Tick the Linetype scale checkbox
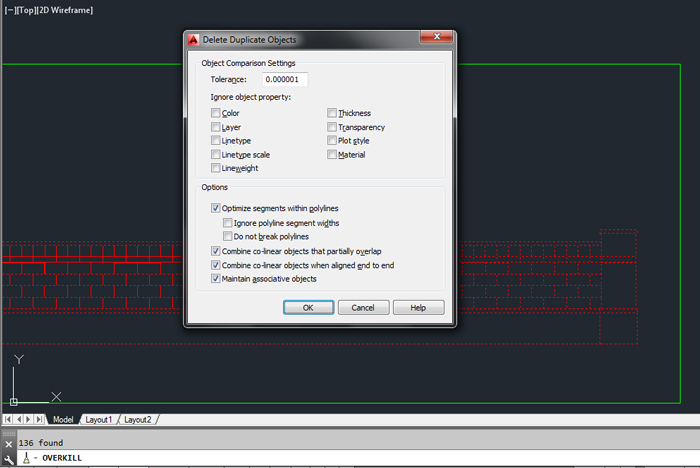Viewport: 700px width, 468px height. pyautogui.click(x=216, y=155)
